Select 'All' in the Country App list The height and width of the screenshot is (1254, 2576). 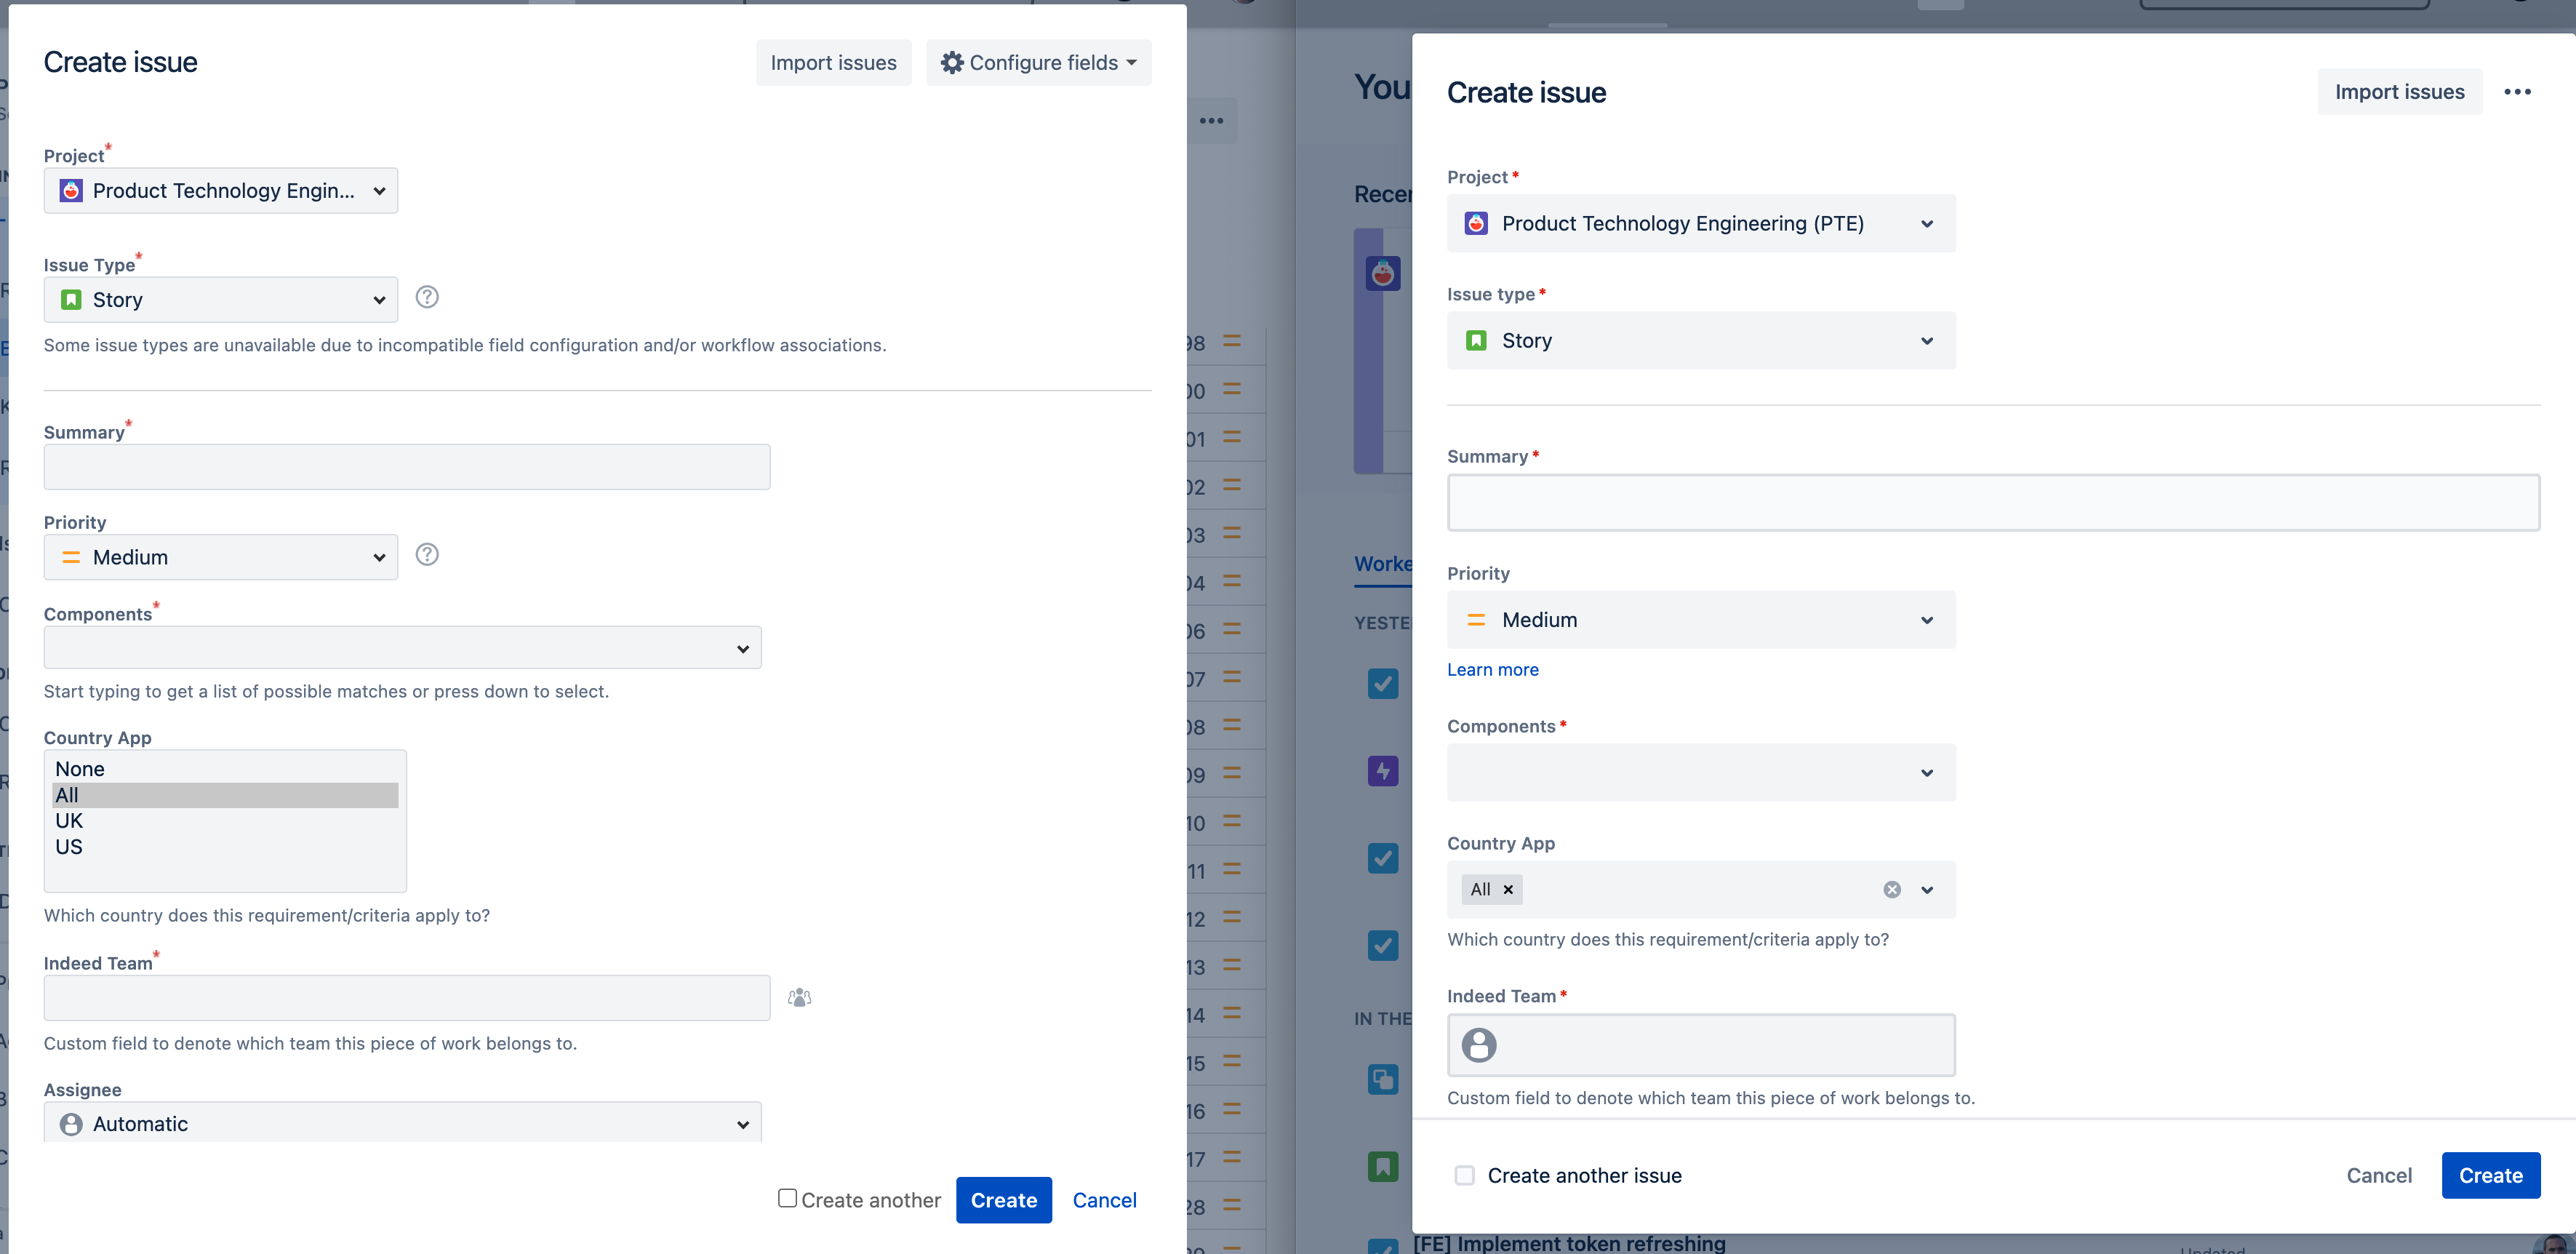[x=225, y=795]
